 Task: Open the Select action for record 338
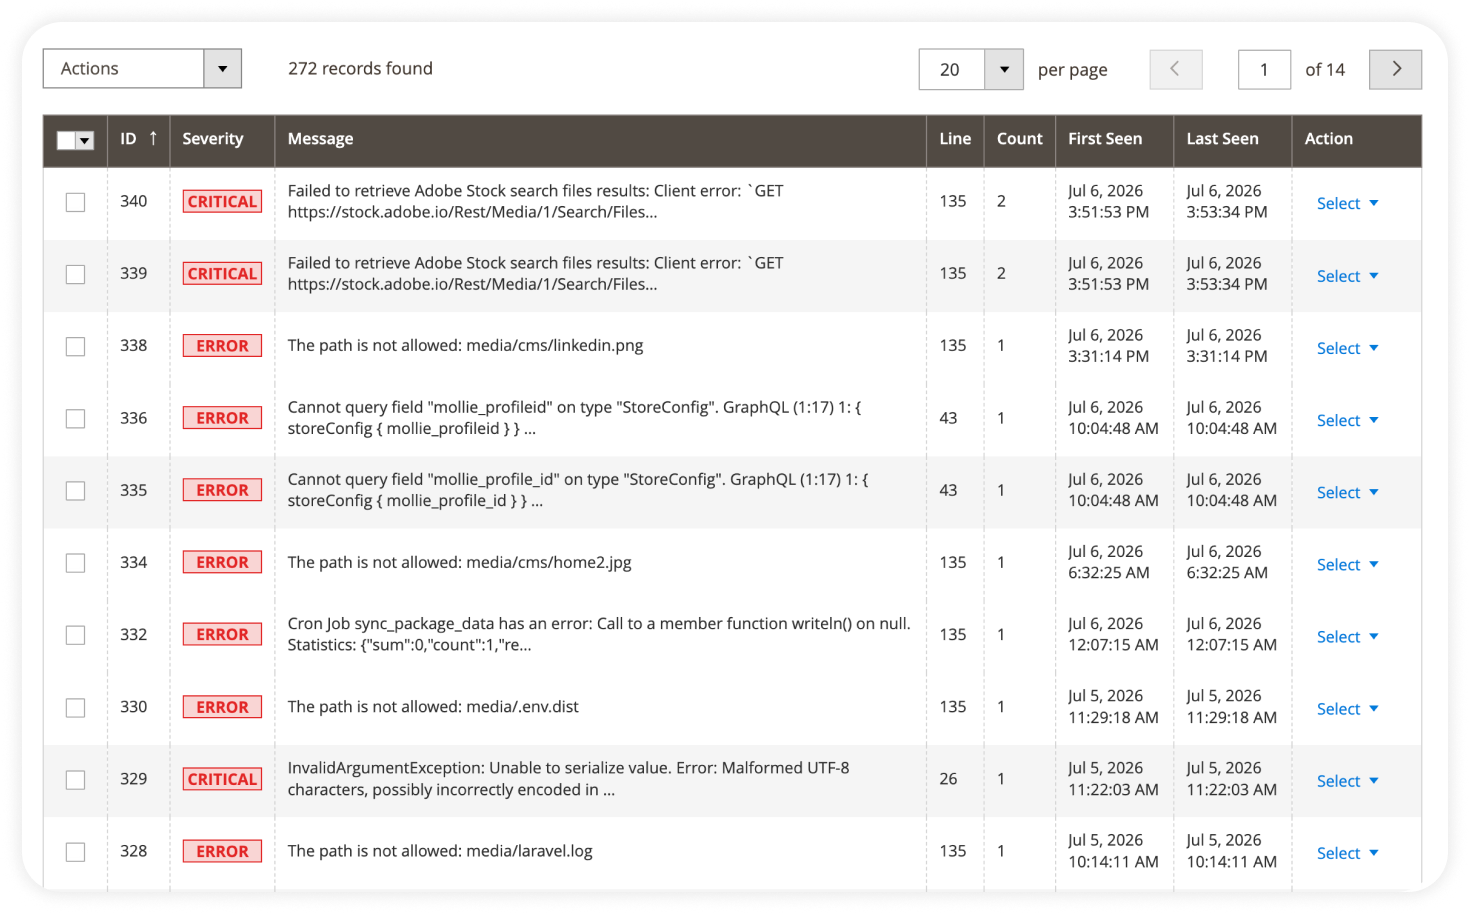point(1347,348)
